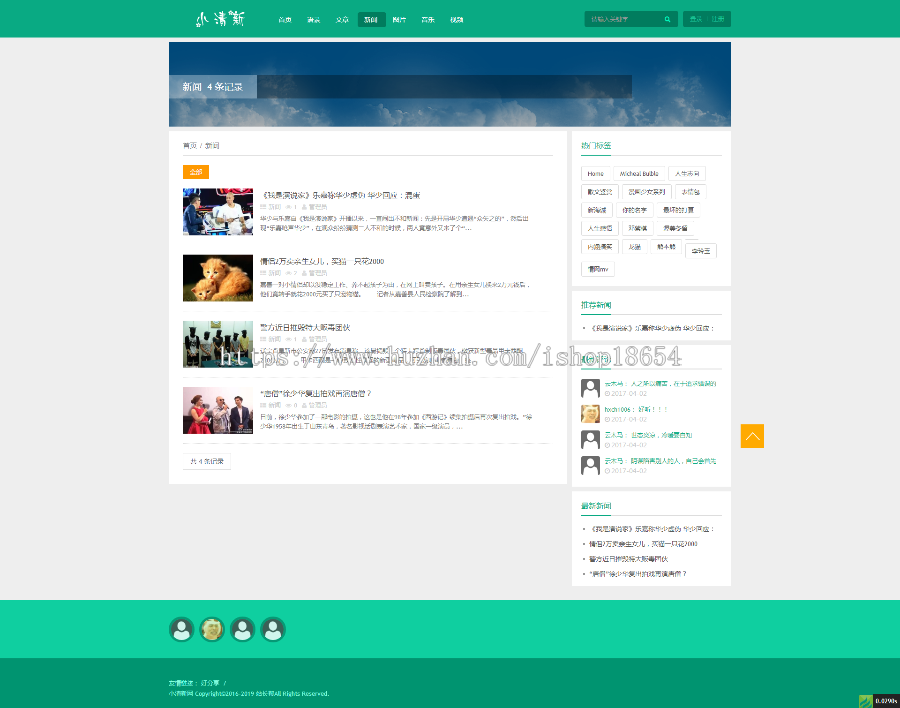900x708 pixels.
Task: Open the 音乐 navigation item
Action: tap(428, 20)
